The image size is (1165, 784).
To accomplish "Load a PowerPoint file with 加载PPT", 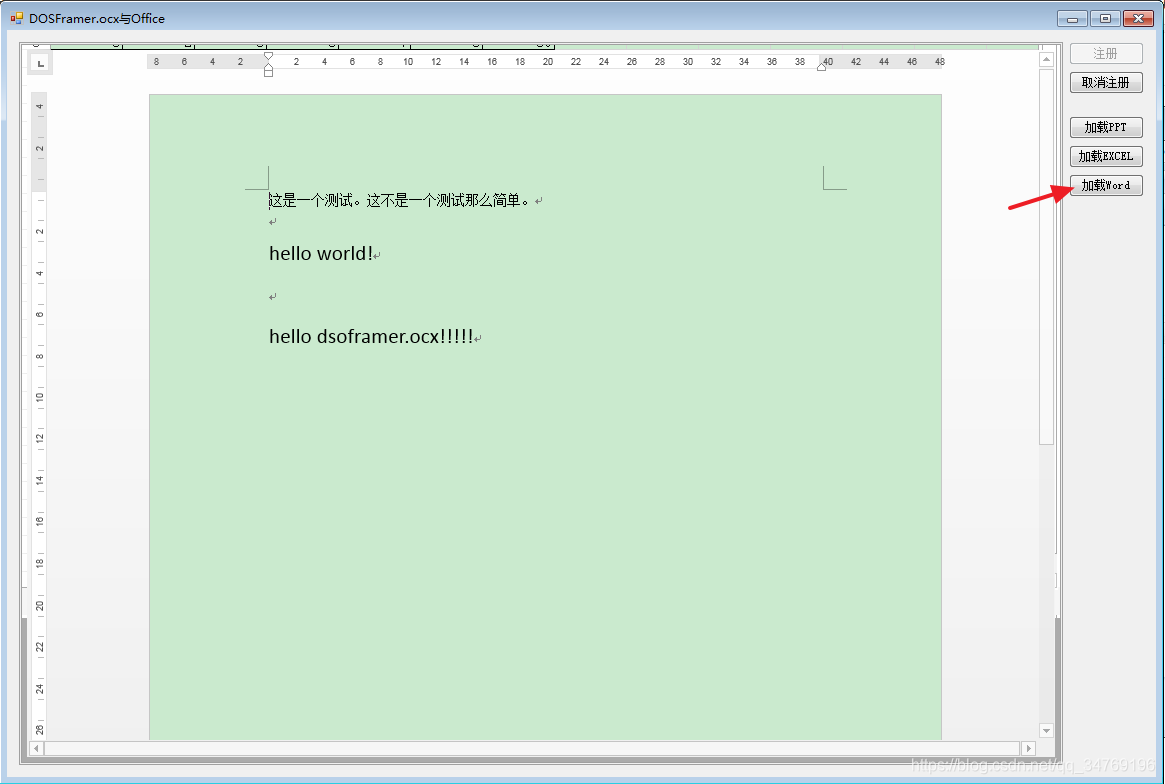I will (1106, 127).
